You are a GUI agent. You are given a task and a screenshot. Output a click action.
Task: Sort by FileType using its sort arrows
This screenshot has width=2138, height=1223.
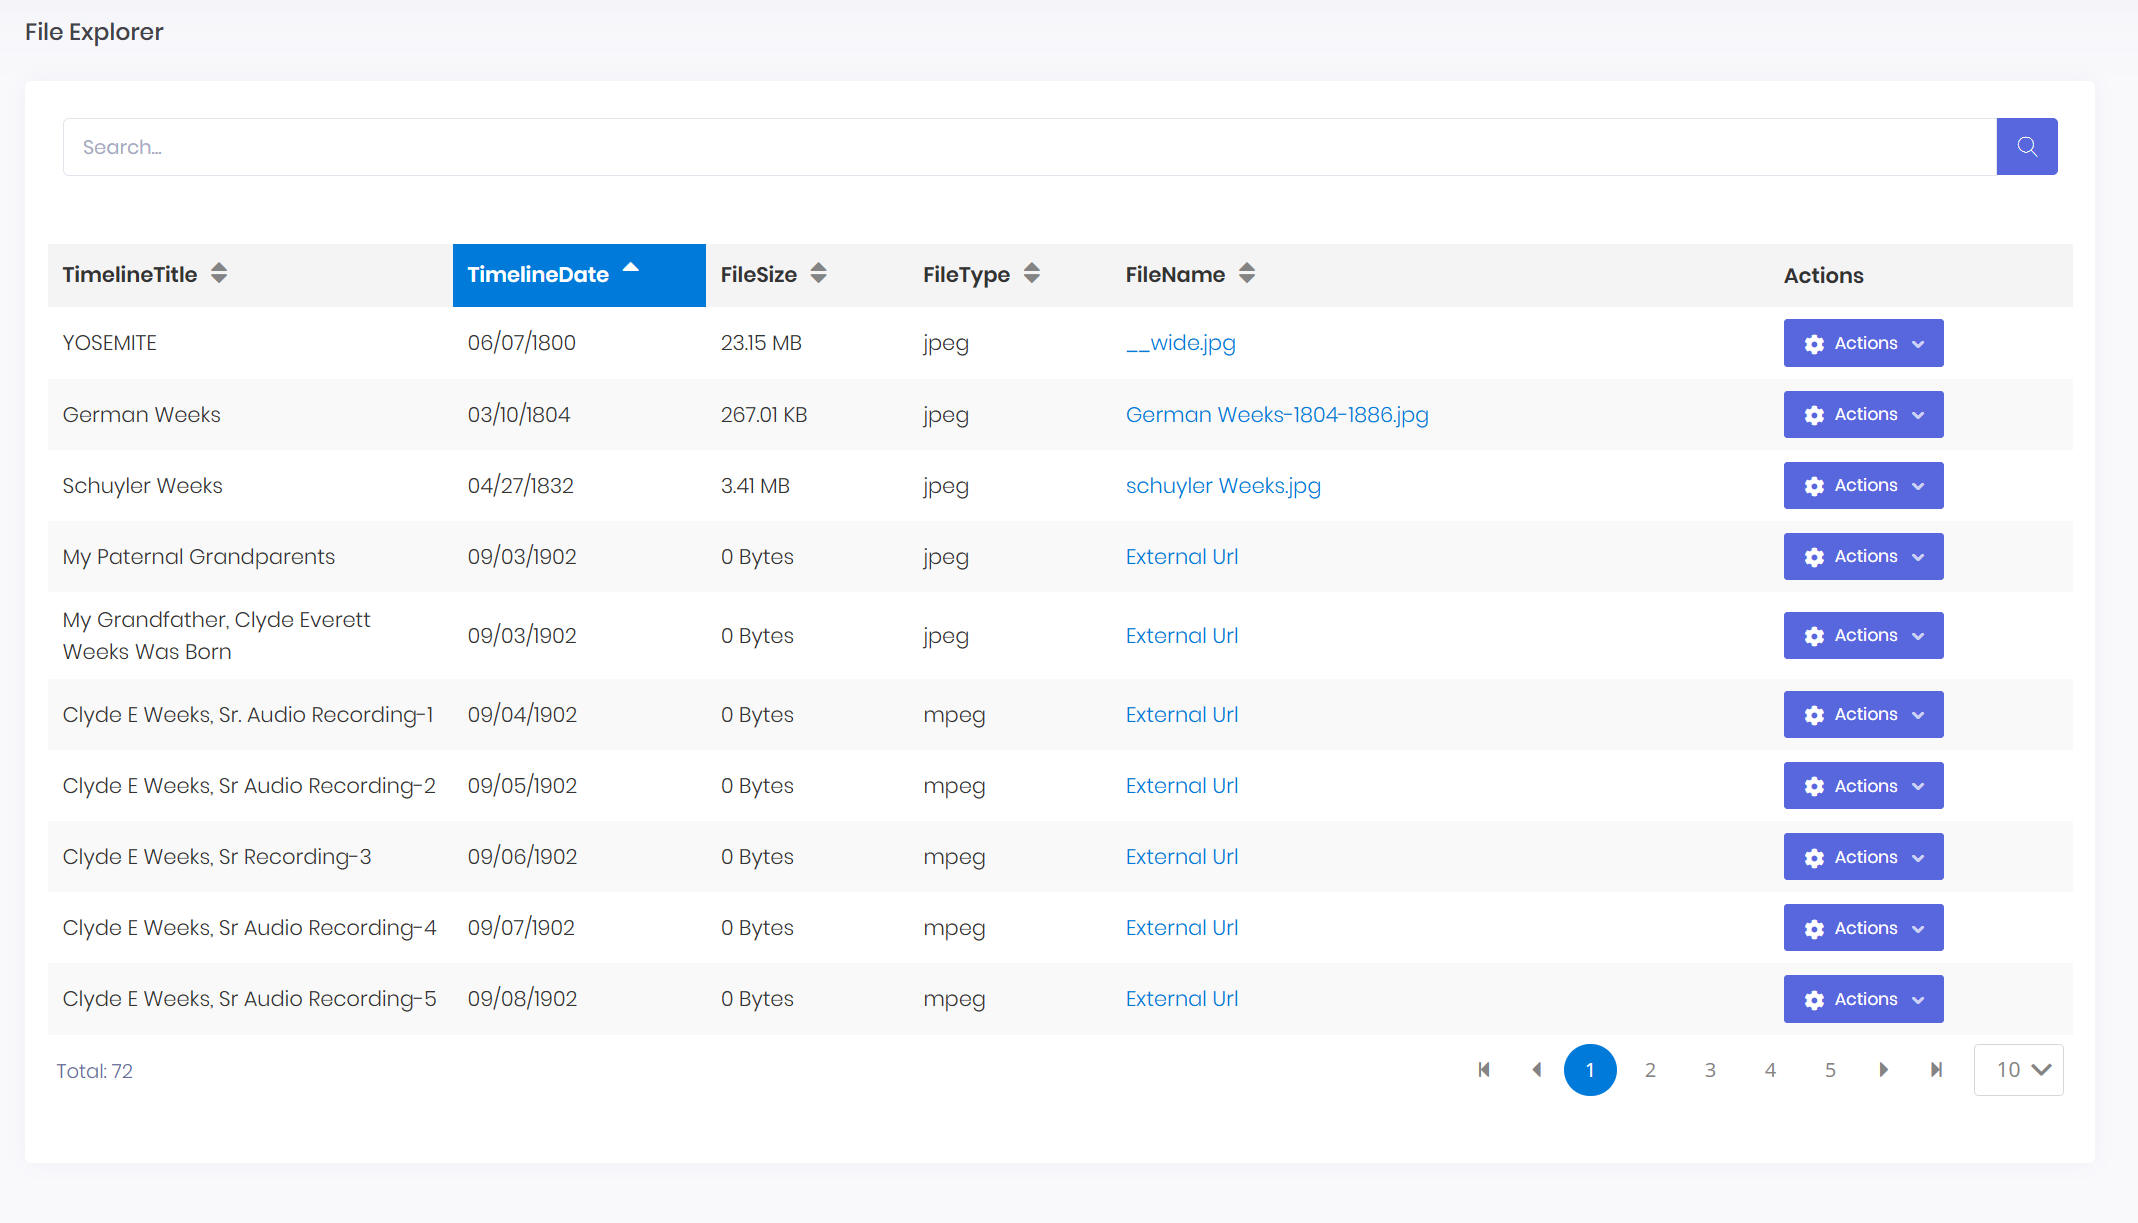click(1032, 273)
